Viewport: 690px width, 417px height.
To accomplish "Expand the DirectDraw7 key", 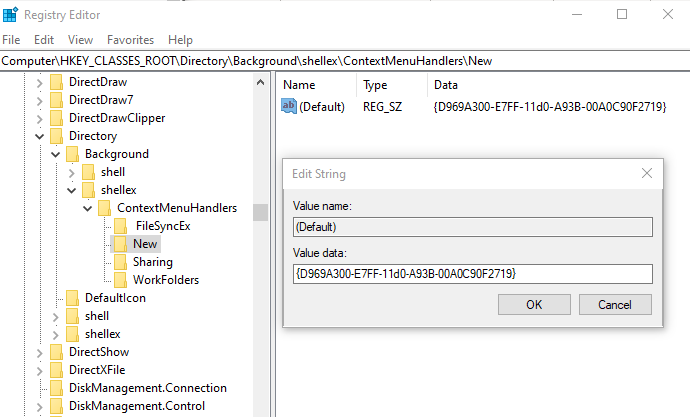I will [40, 101].
